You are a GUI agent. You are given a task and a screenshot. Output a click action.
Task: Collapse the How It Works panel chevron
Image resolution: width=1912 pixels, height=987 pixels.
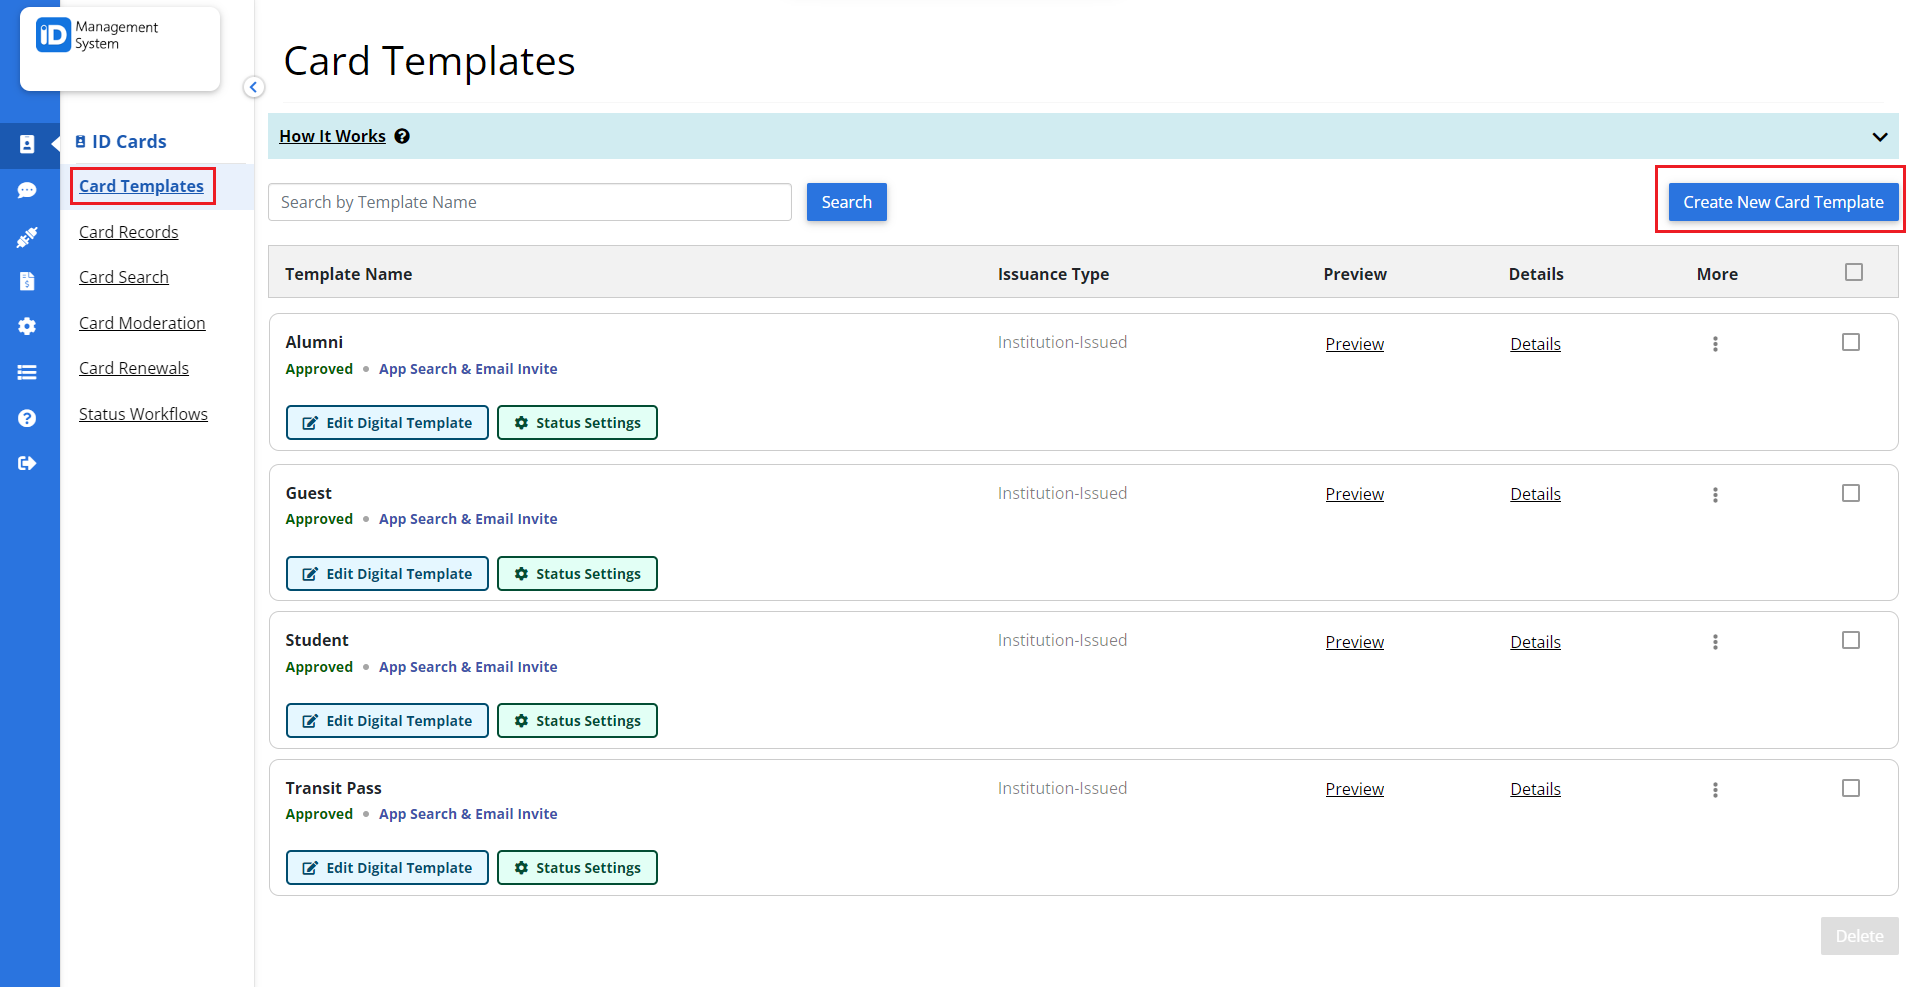tap(1879, 137)
